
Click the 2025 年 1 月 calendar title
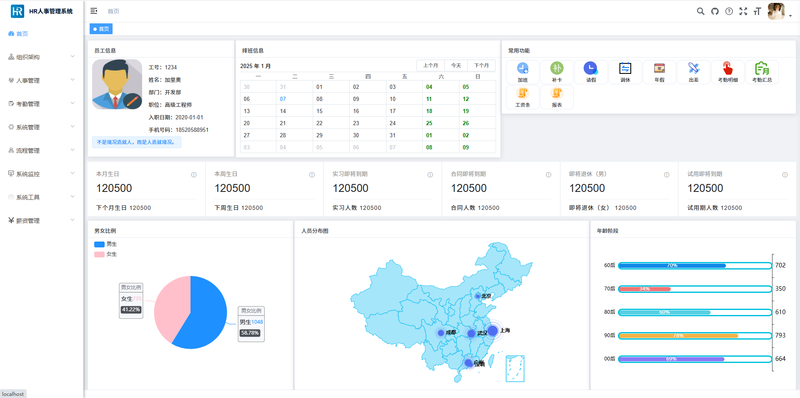click(256, 66)
